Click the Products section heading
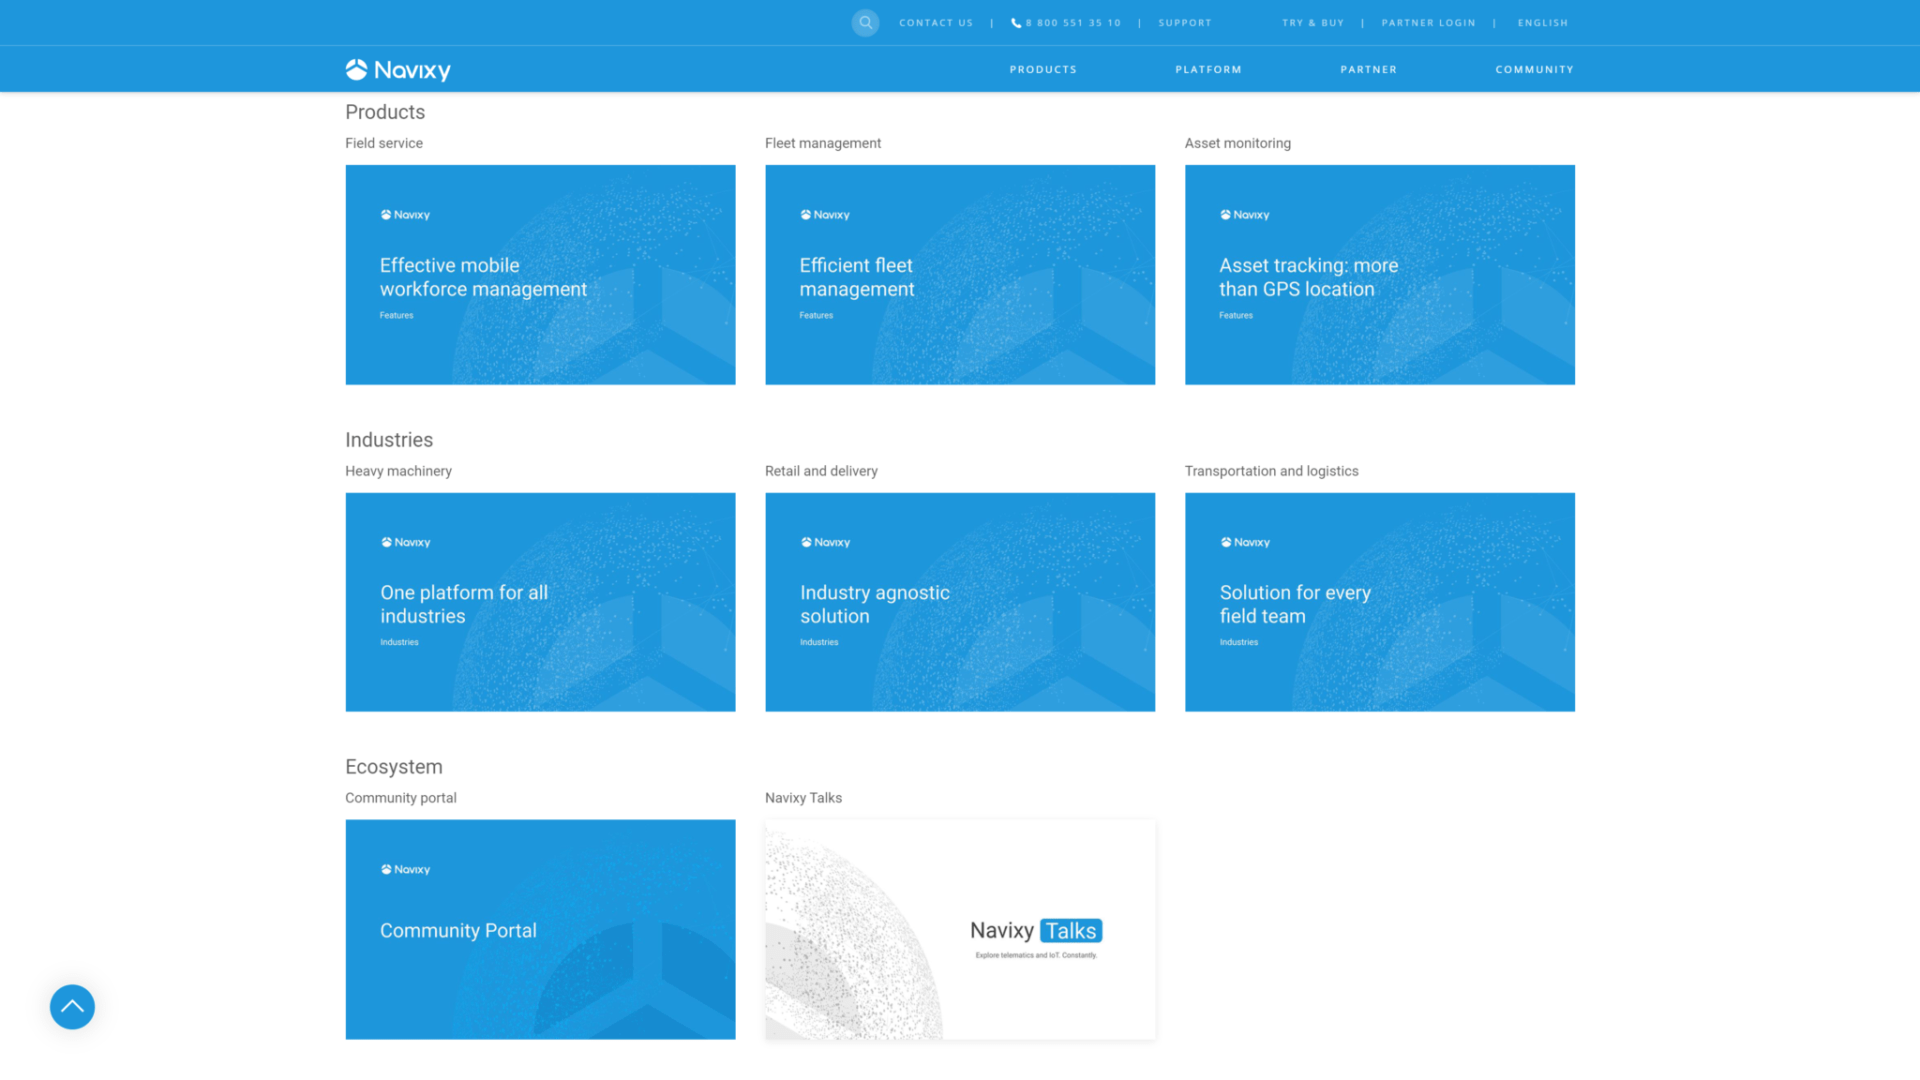 pos(385,112)
